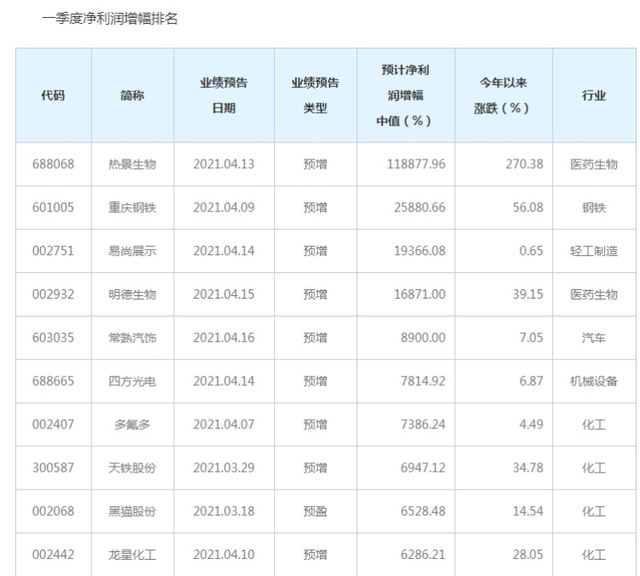Select the name 热景生物
Image resolution: width=640 pixels, height=576 pixels.
point(132,164)
